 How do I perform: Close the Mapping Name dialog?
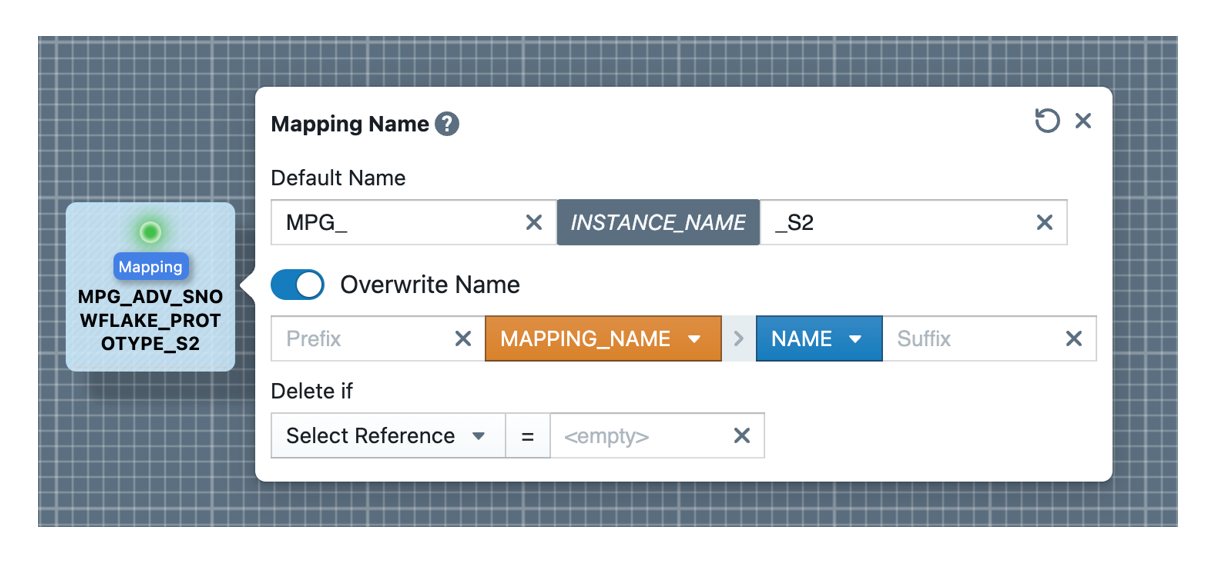[x=1083, y=121]
